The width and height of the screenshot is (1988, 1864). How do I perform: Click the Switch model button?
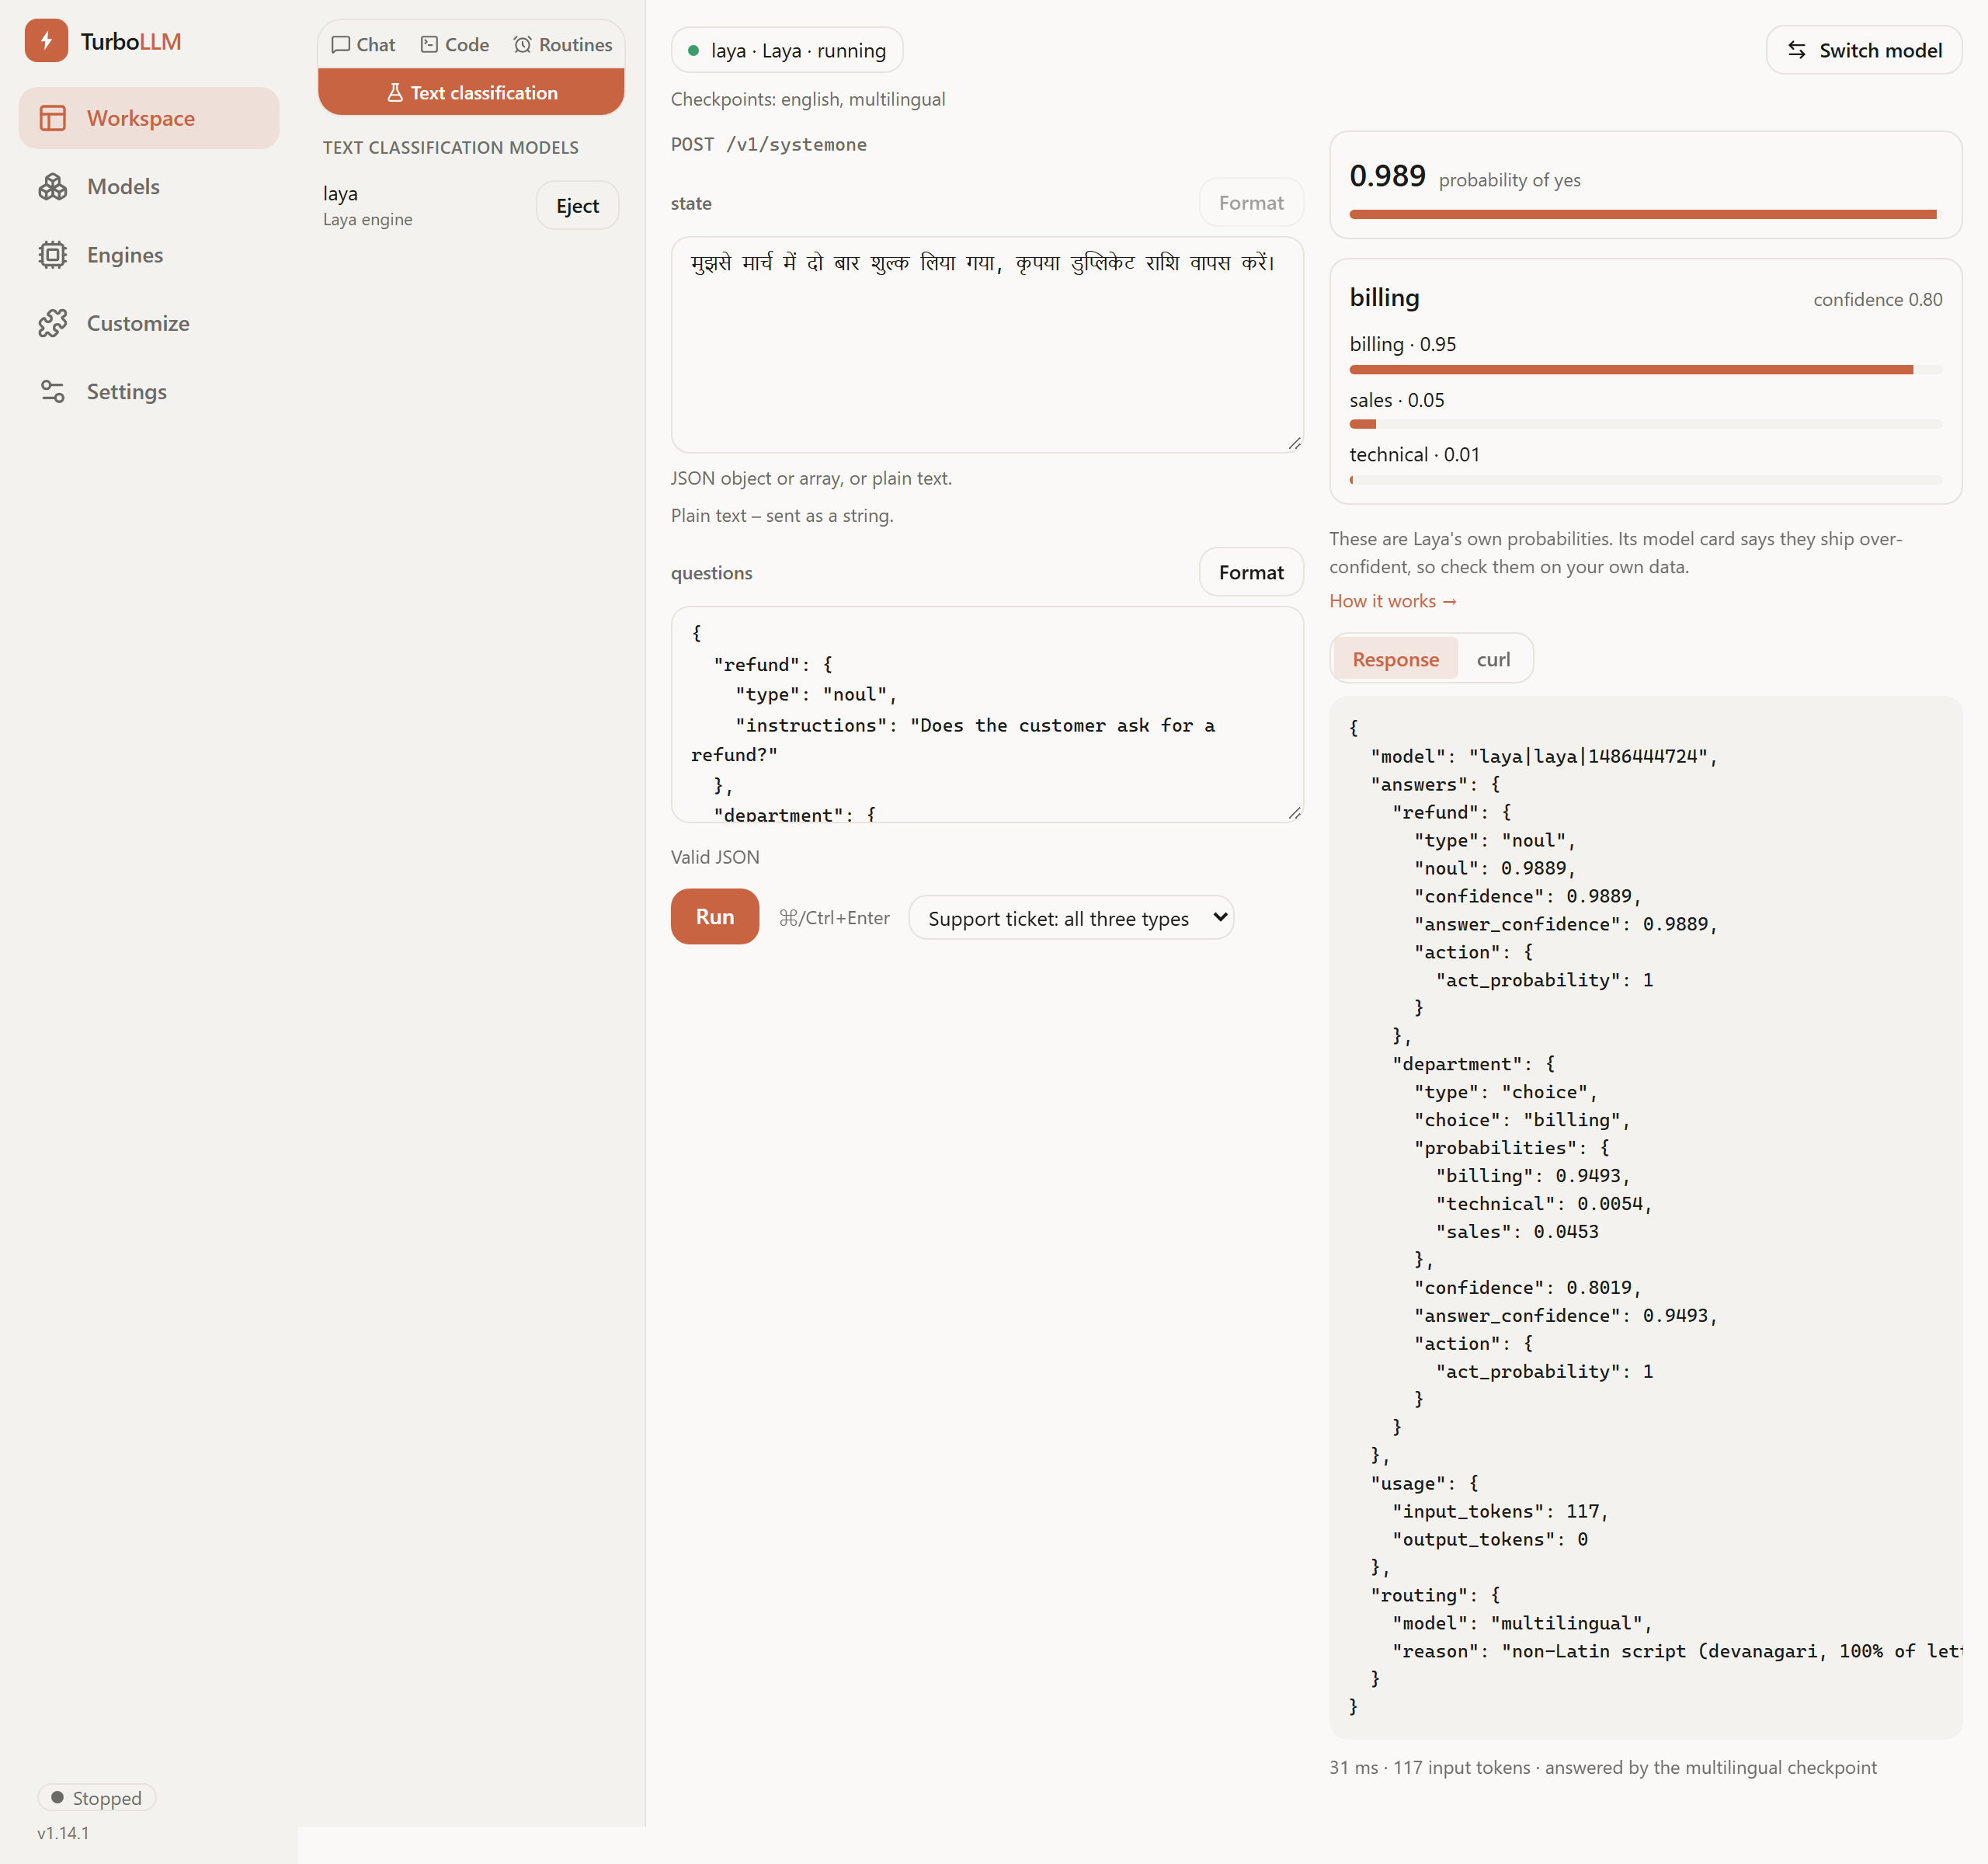pyautogui.click(x=1863, y=50)
